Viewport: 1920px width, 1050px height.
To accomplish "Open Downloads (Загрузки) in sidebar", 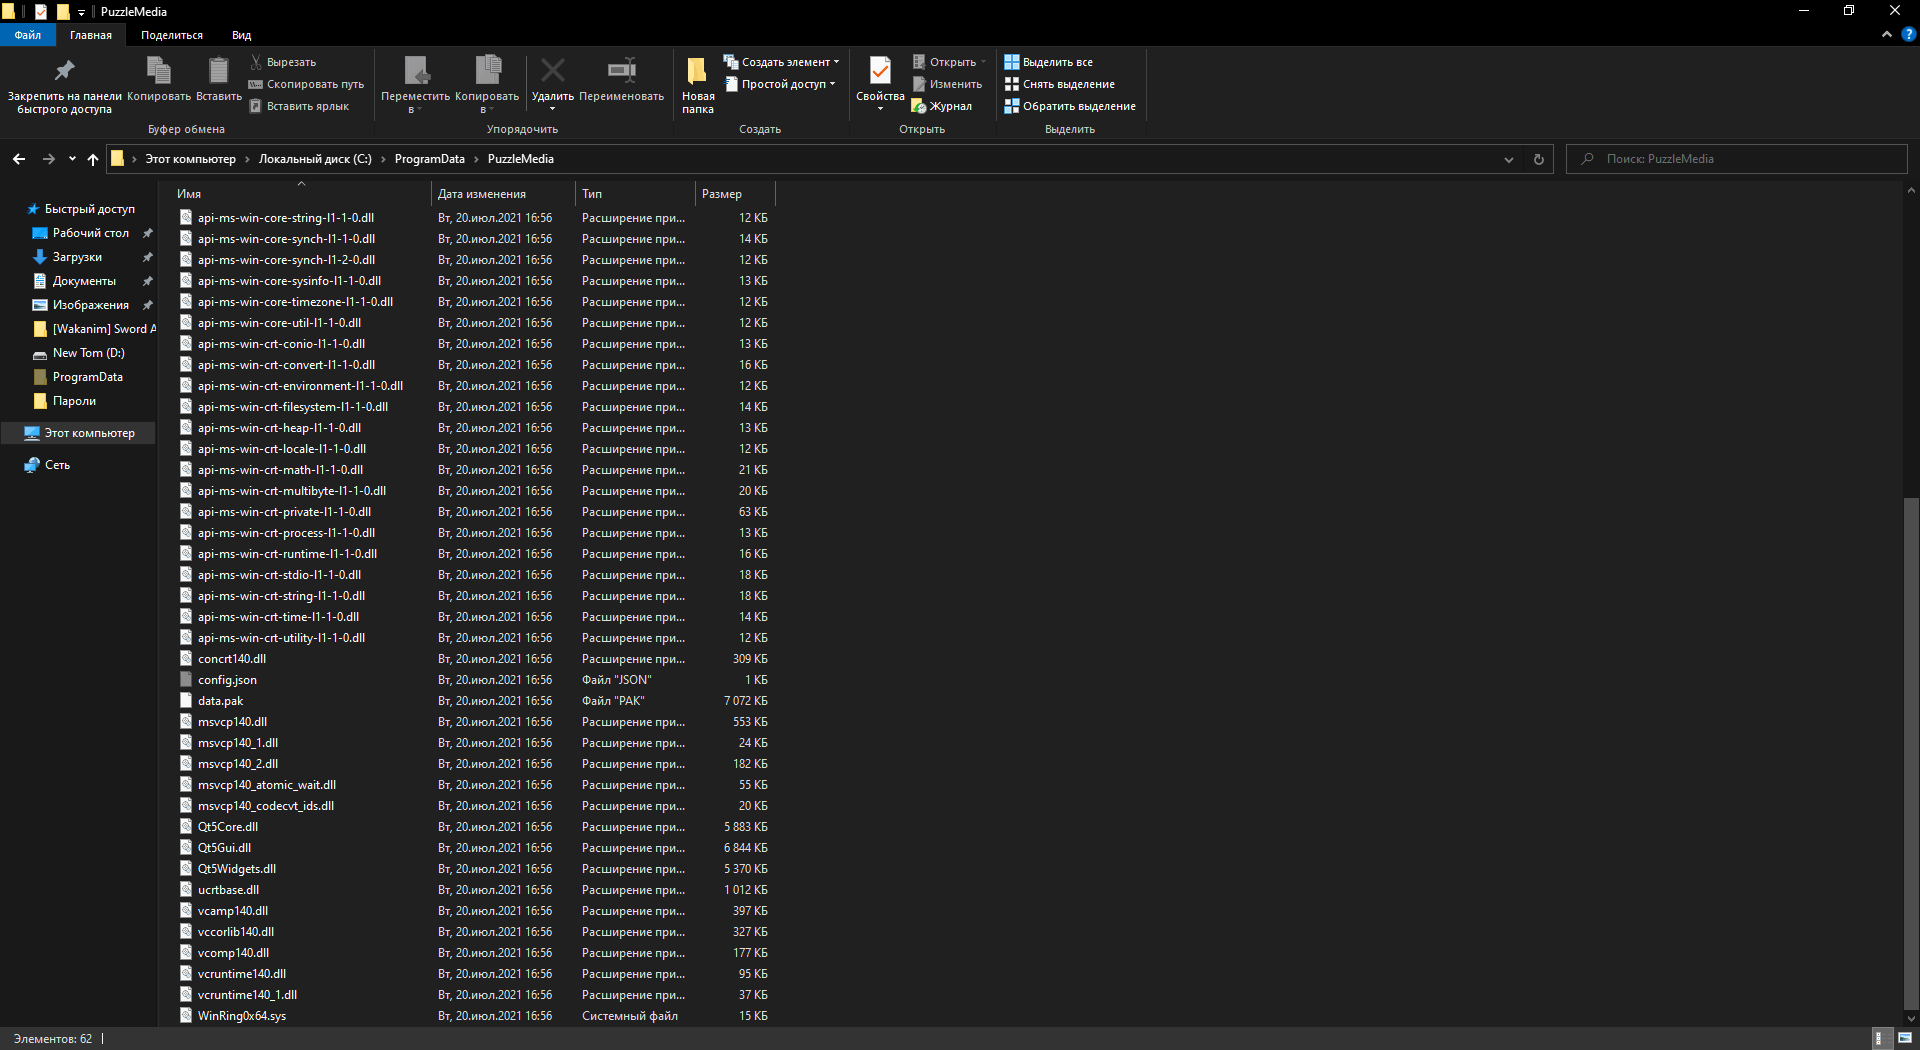I will (77, 257).
